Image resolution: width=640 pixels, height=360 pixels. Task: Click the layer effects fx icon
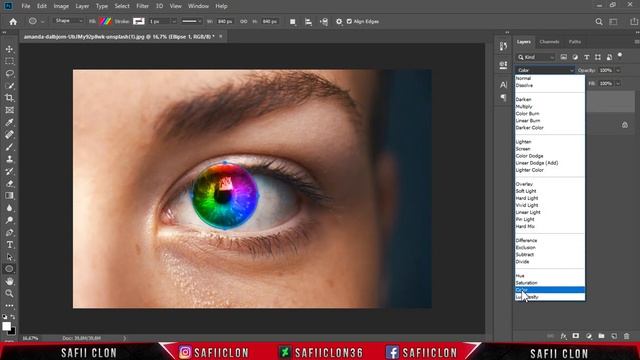(563, 336)
